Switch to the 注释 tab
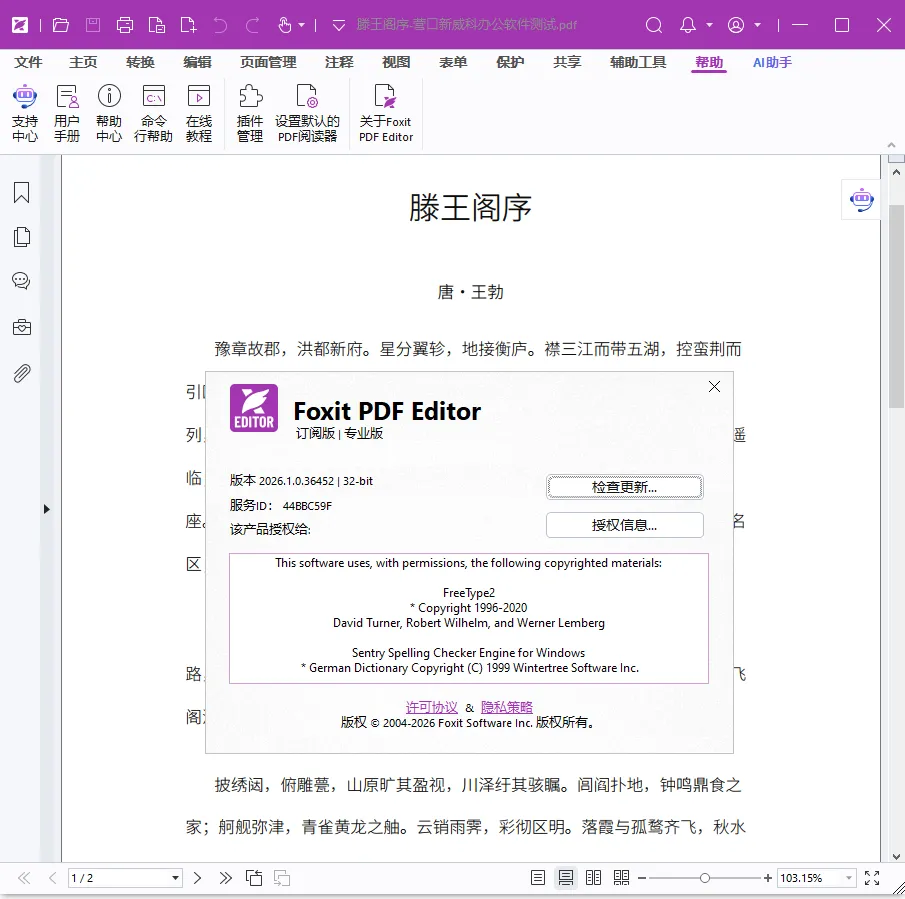Image resolution: width=905 pixels, height=899 pixels. [x=339, y=62]
